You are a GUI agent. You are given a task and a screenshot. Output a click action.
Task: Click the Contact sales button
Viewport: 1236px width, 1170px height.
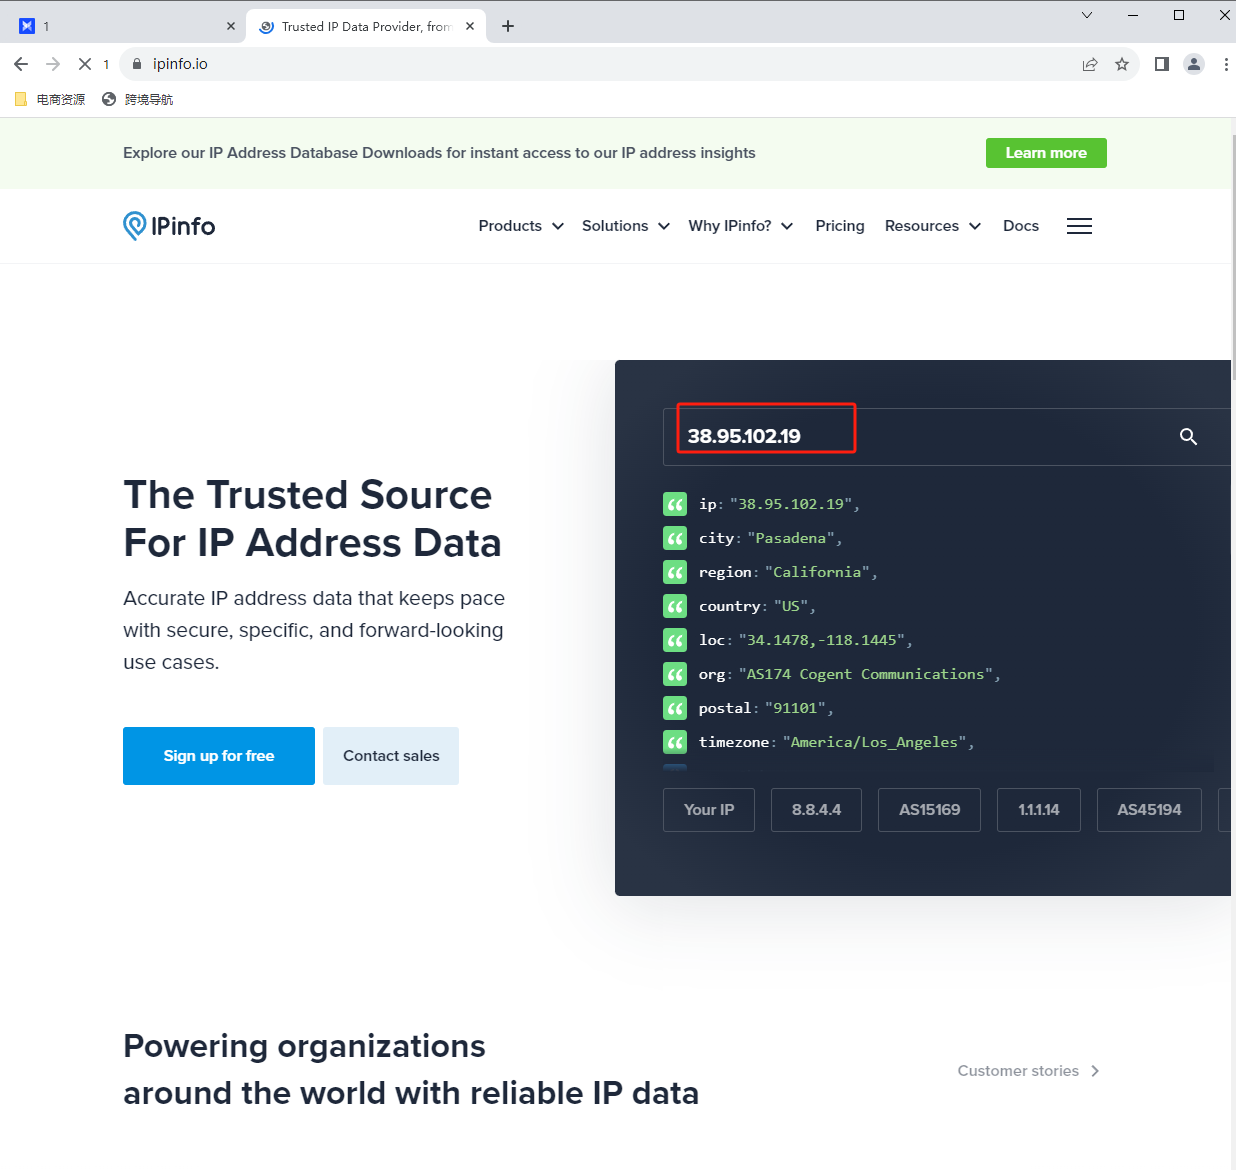pos(391,756)
